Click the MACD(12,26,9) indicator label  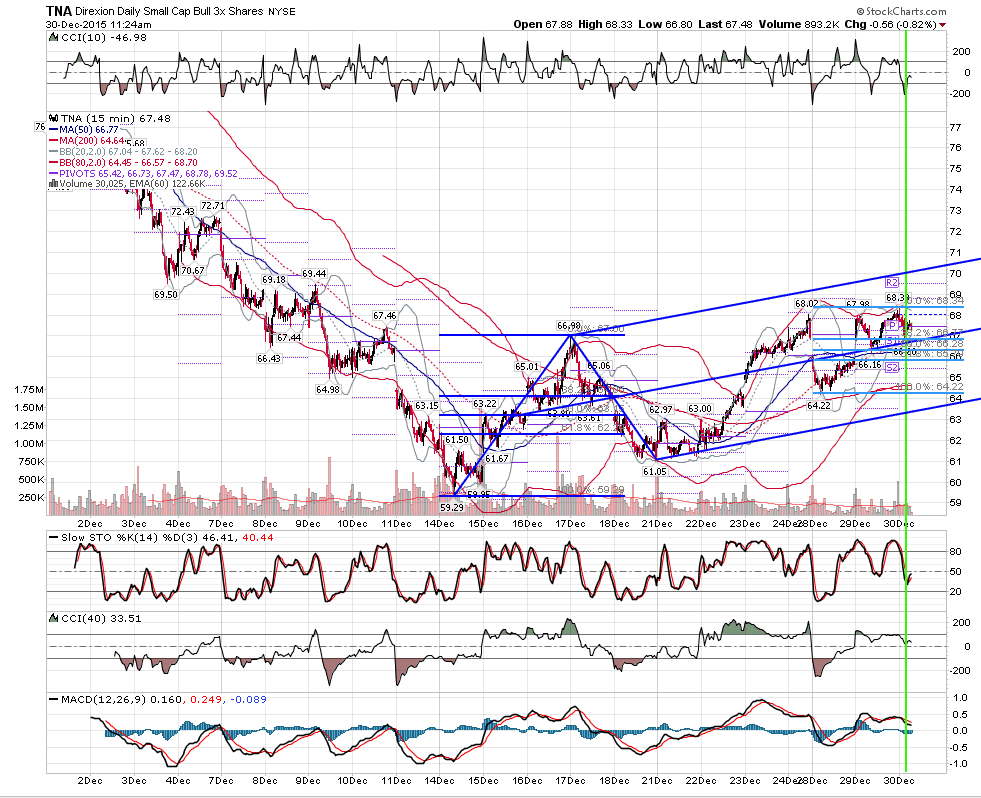click(x=102, y=699)
